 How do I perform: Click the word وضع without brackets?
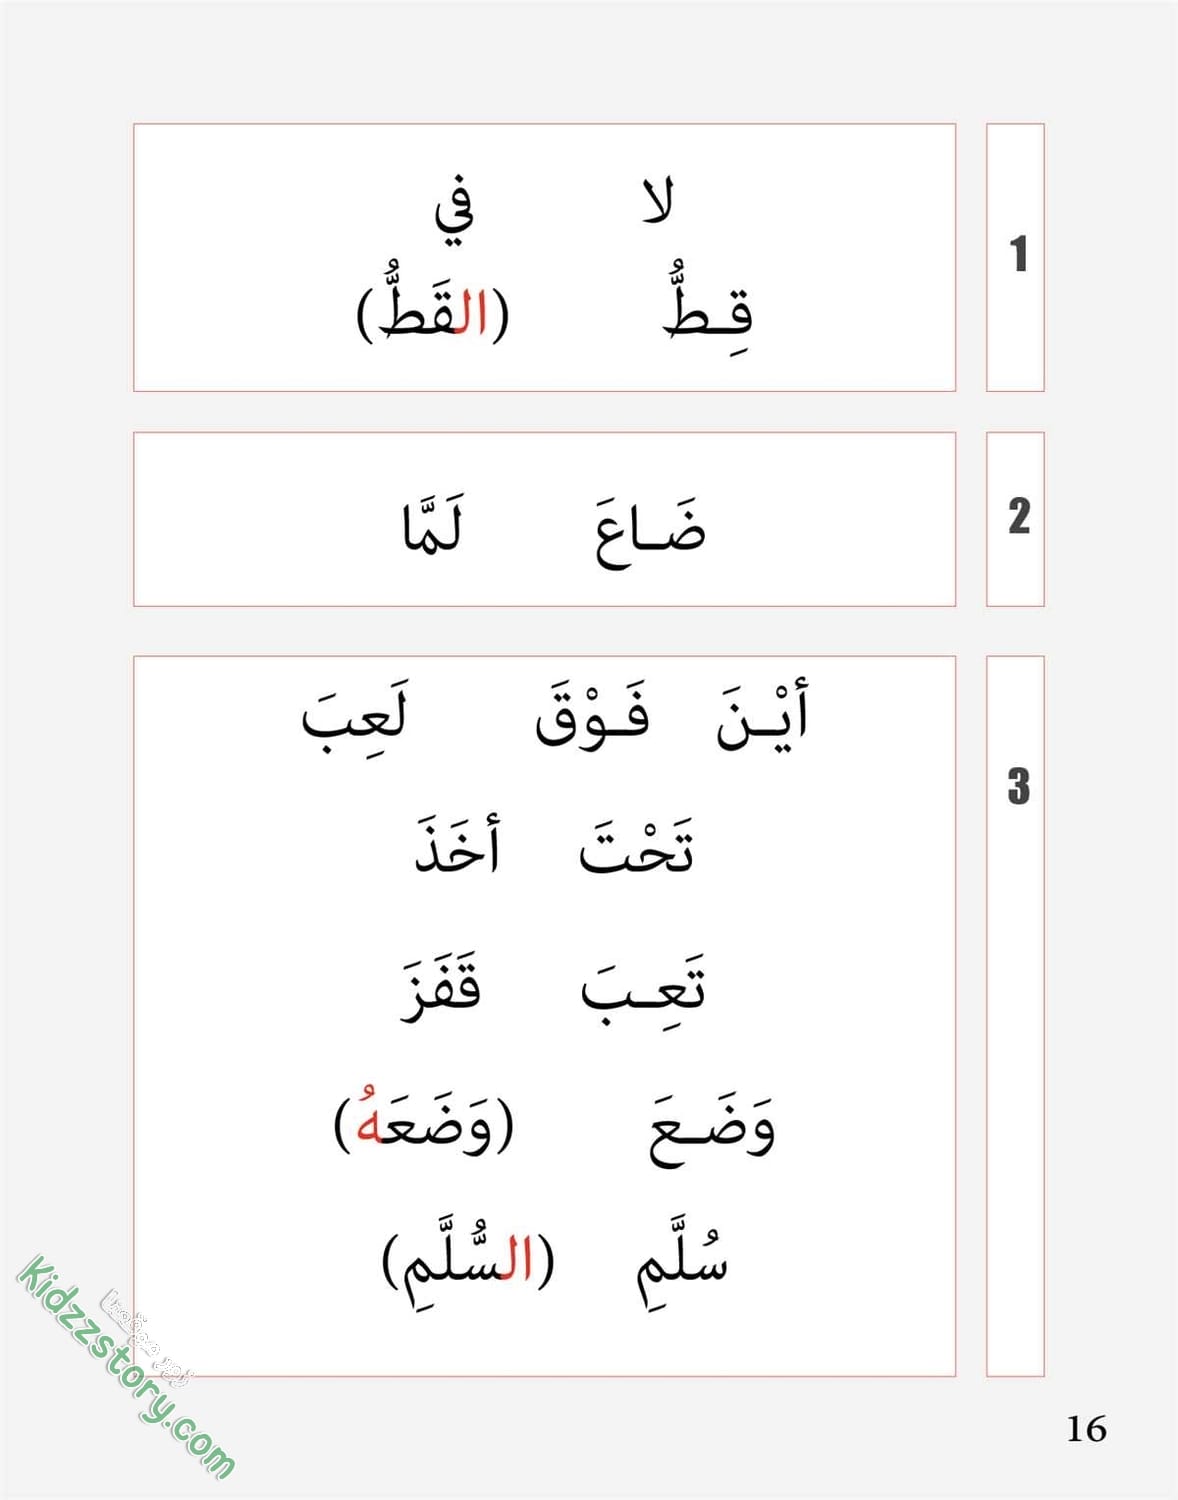coord(712,1130)
